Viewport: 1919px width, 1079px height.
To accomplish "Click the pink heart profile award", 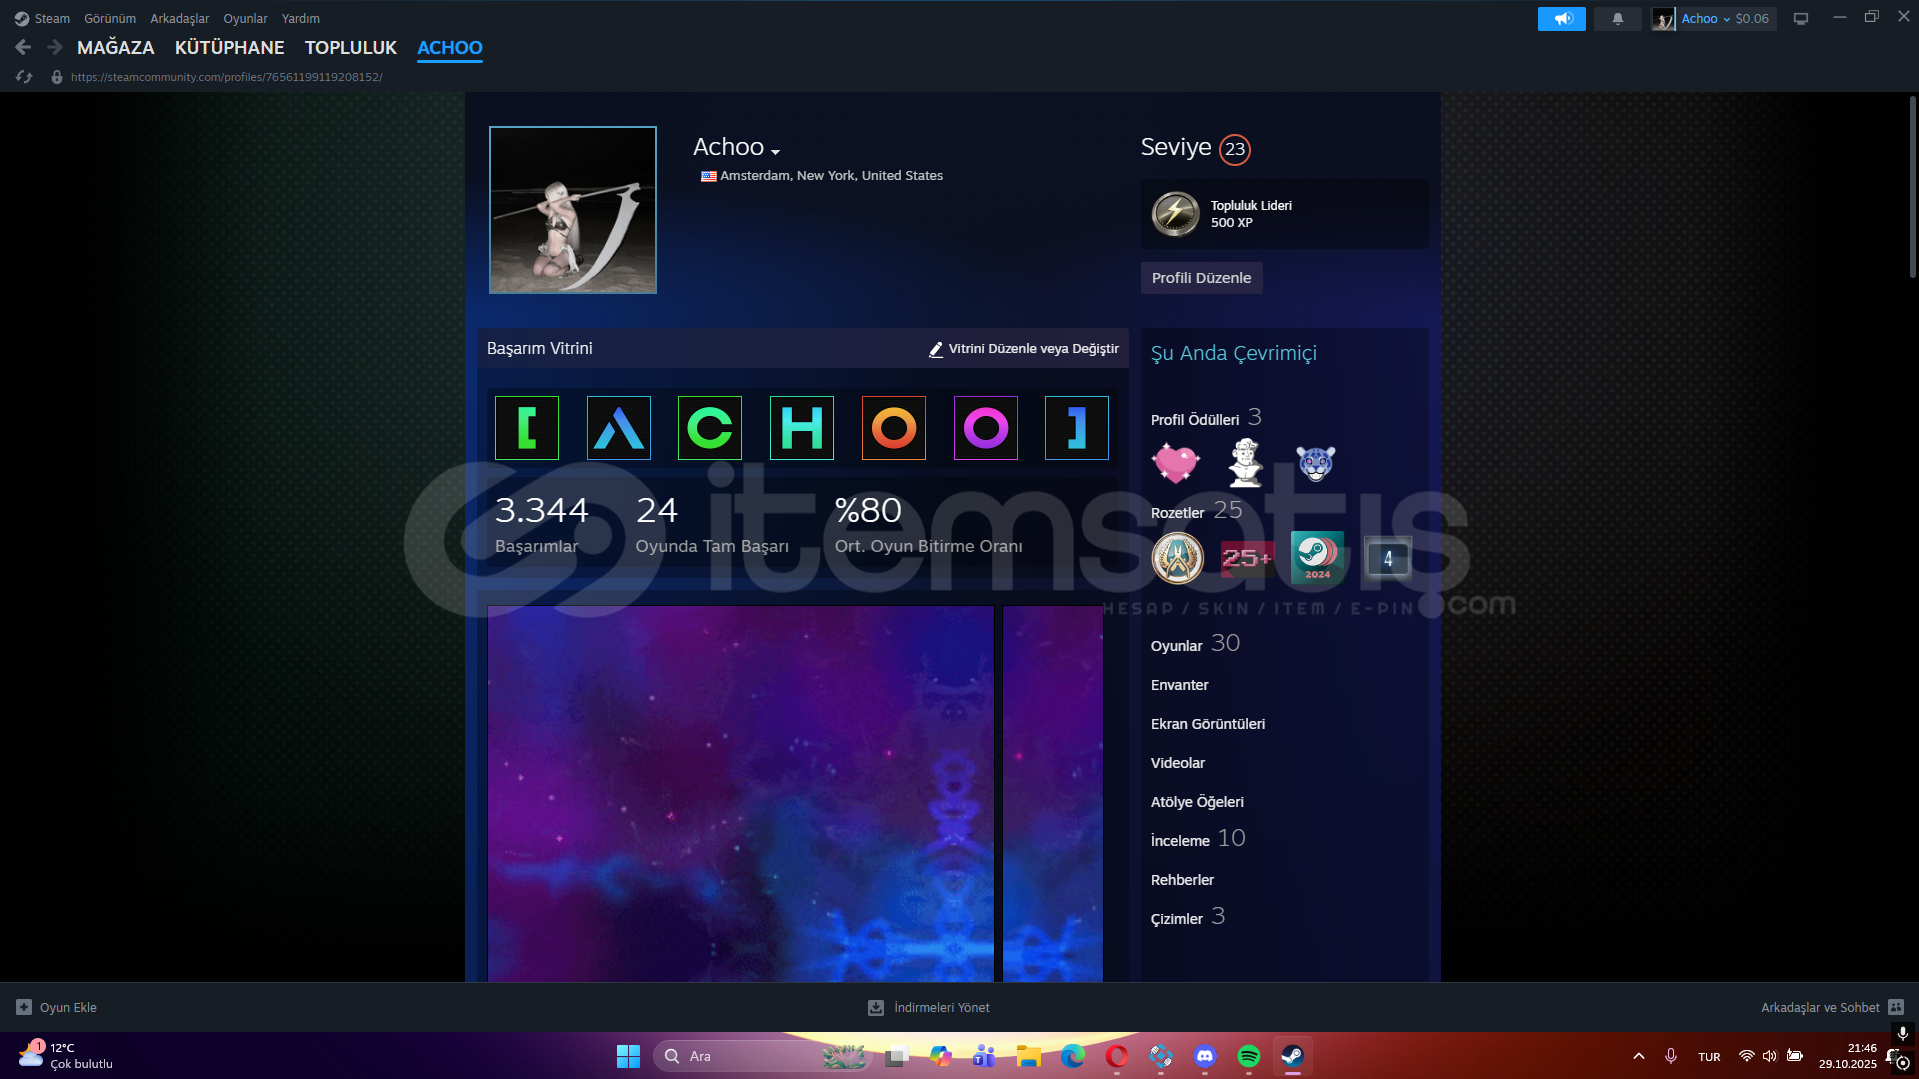I will 1176,463.
